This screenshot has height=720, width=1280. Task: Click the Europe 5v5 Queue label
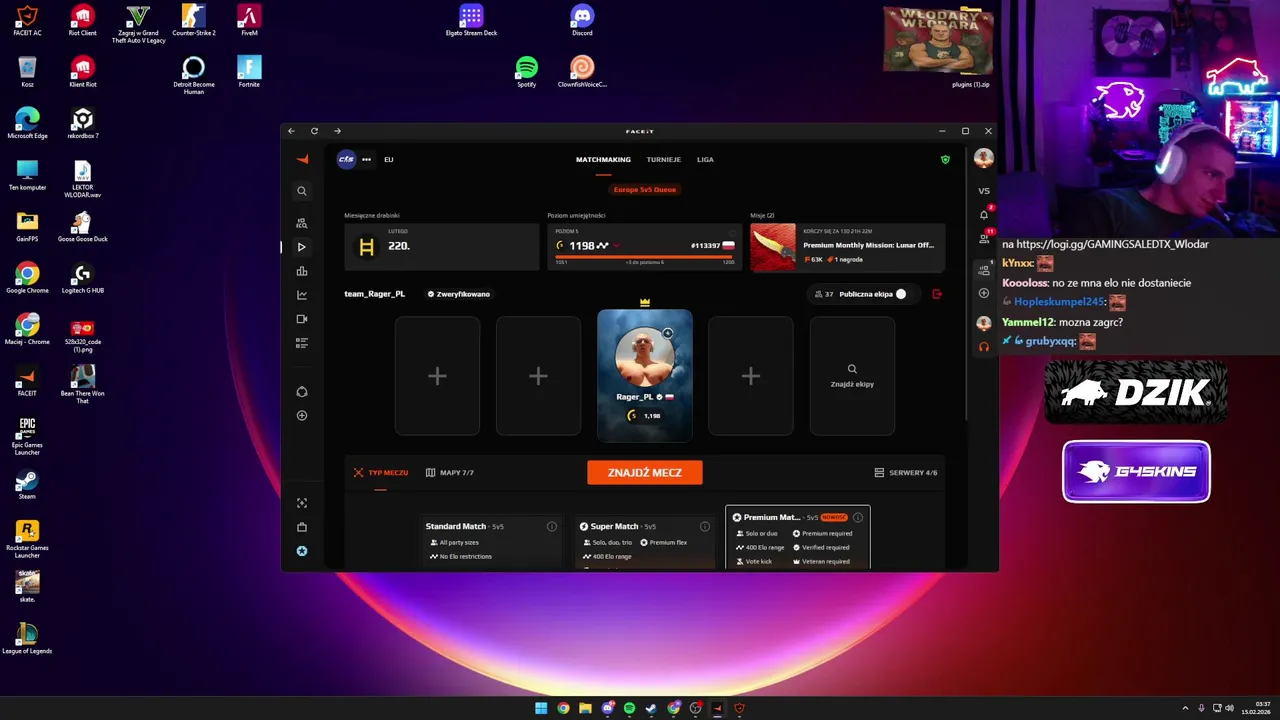pos(645,189)
